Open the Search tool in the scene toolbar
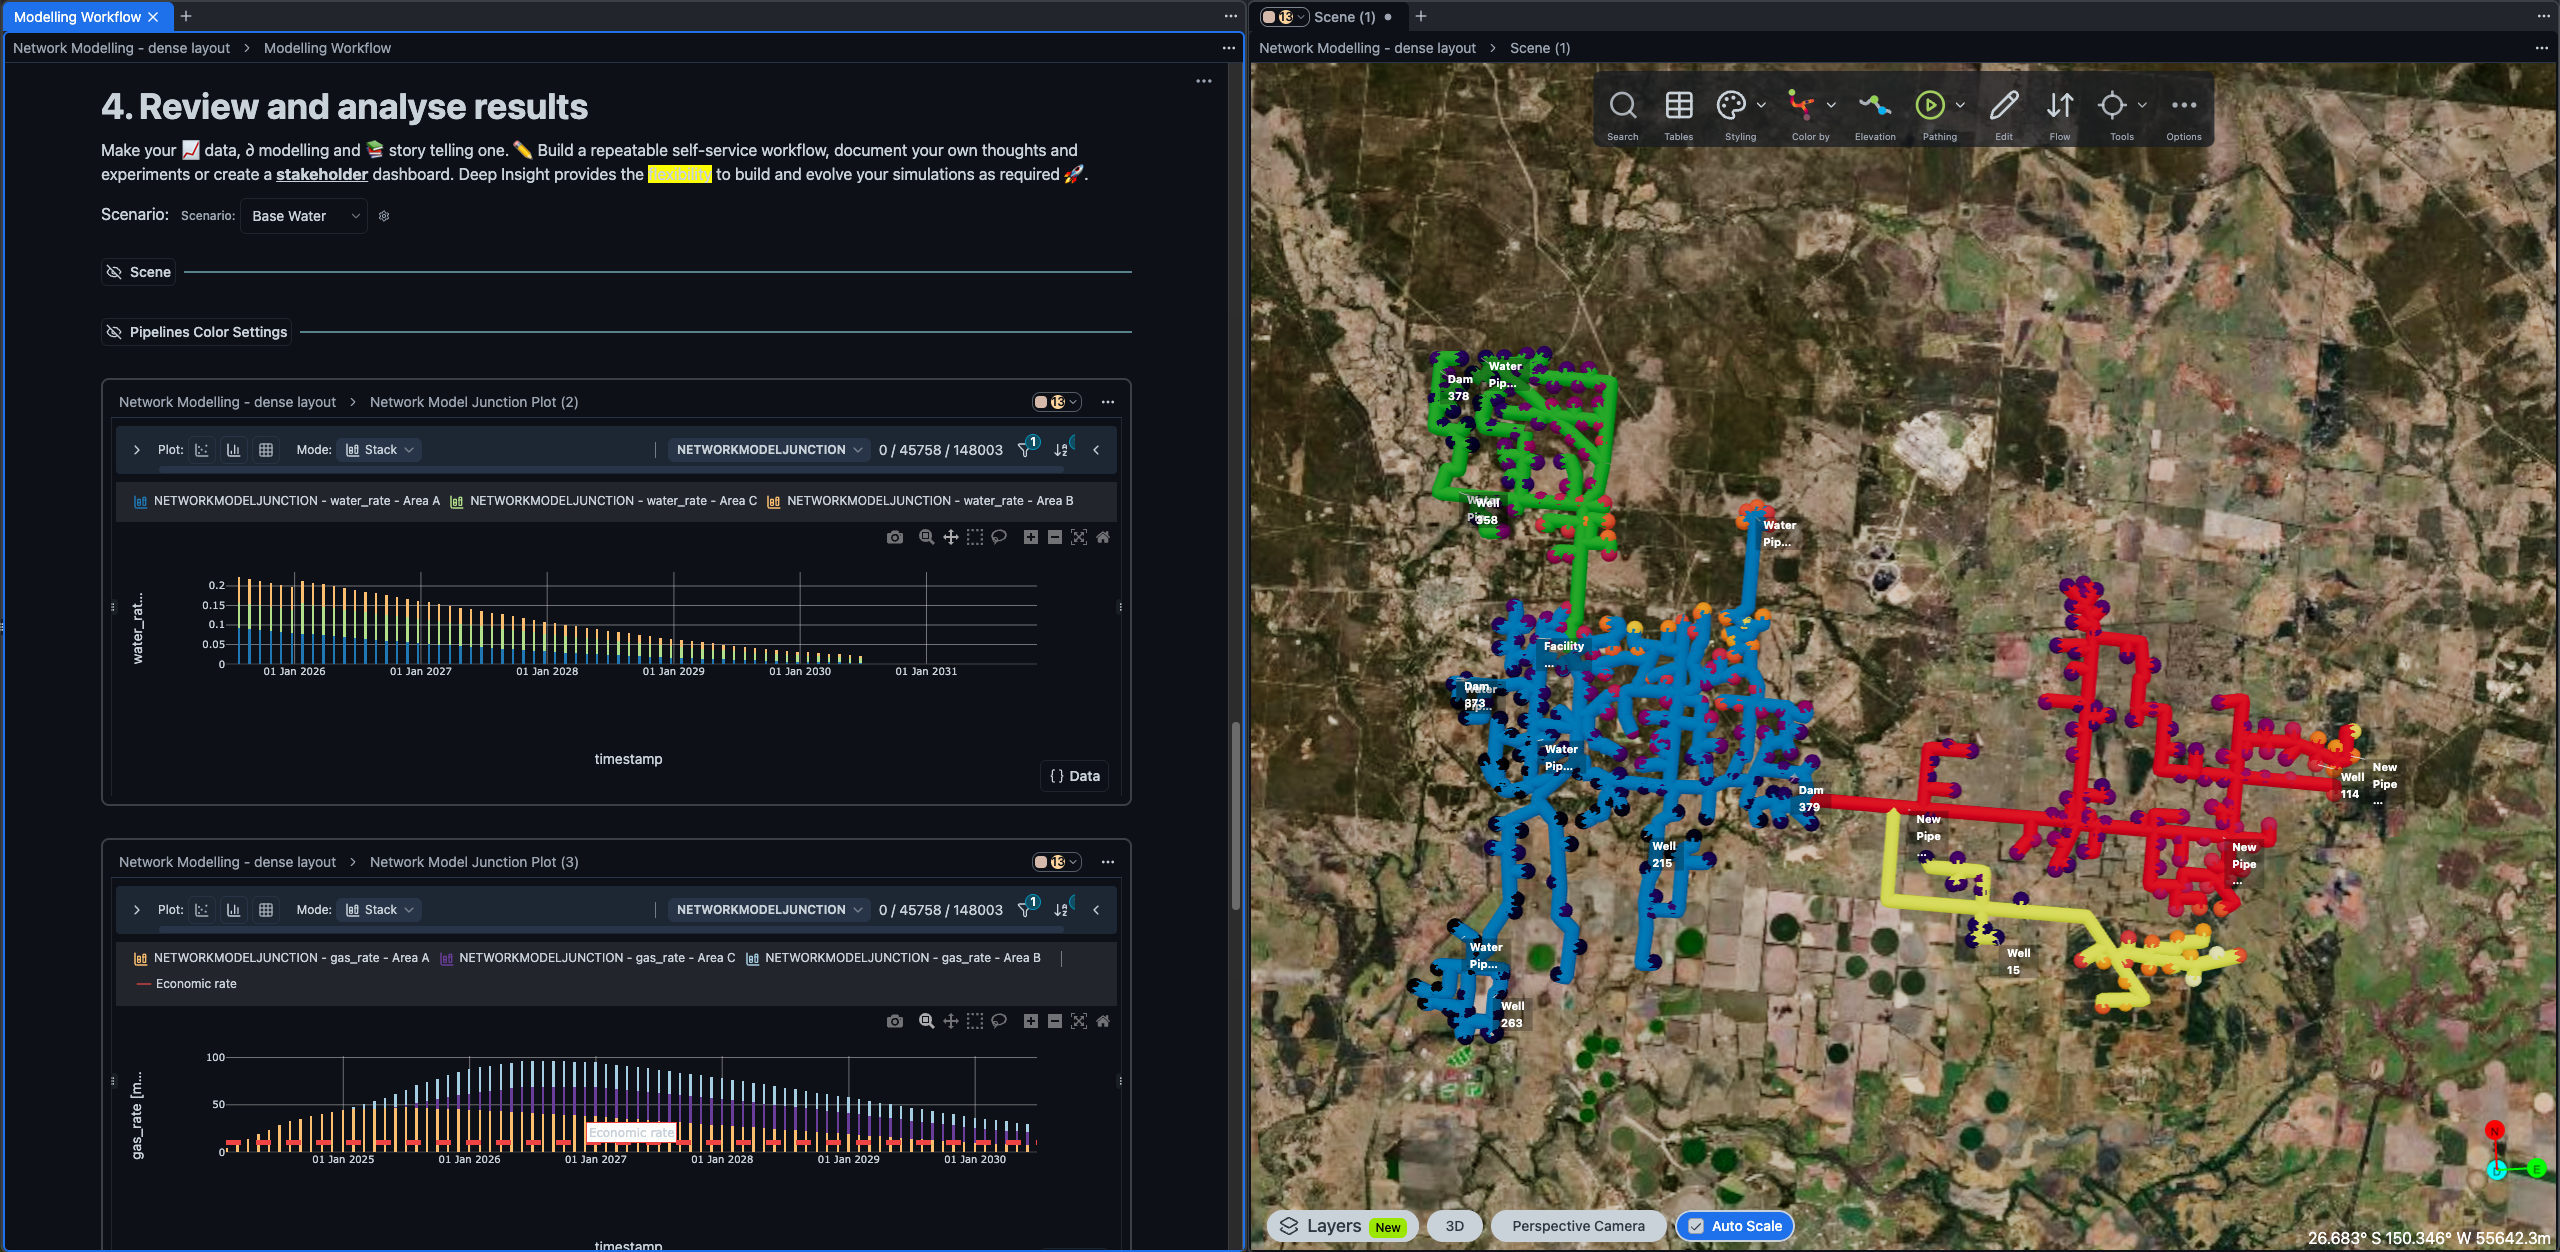This screenshot has width=2560, height=1252. click(x=1622, y=106)
